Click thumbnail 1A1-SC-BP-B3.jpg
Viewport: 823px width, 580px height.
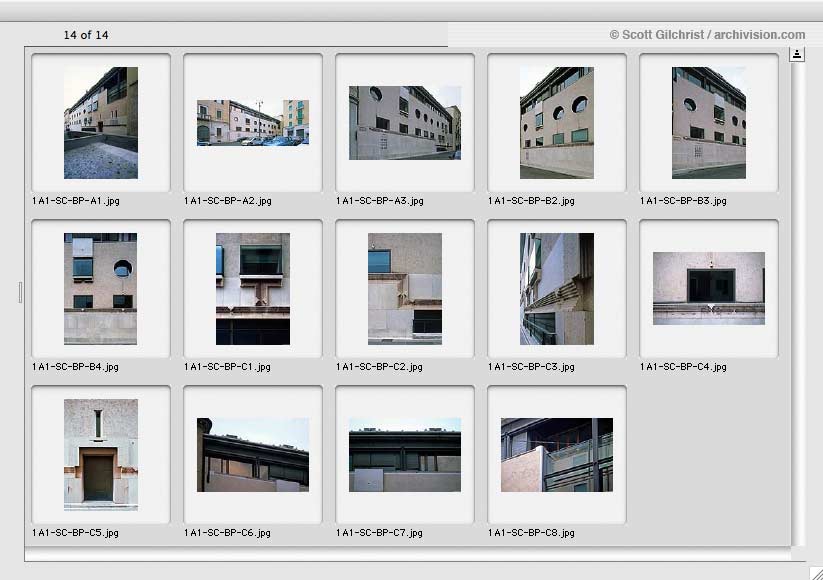(x=709, y=123)
